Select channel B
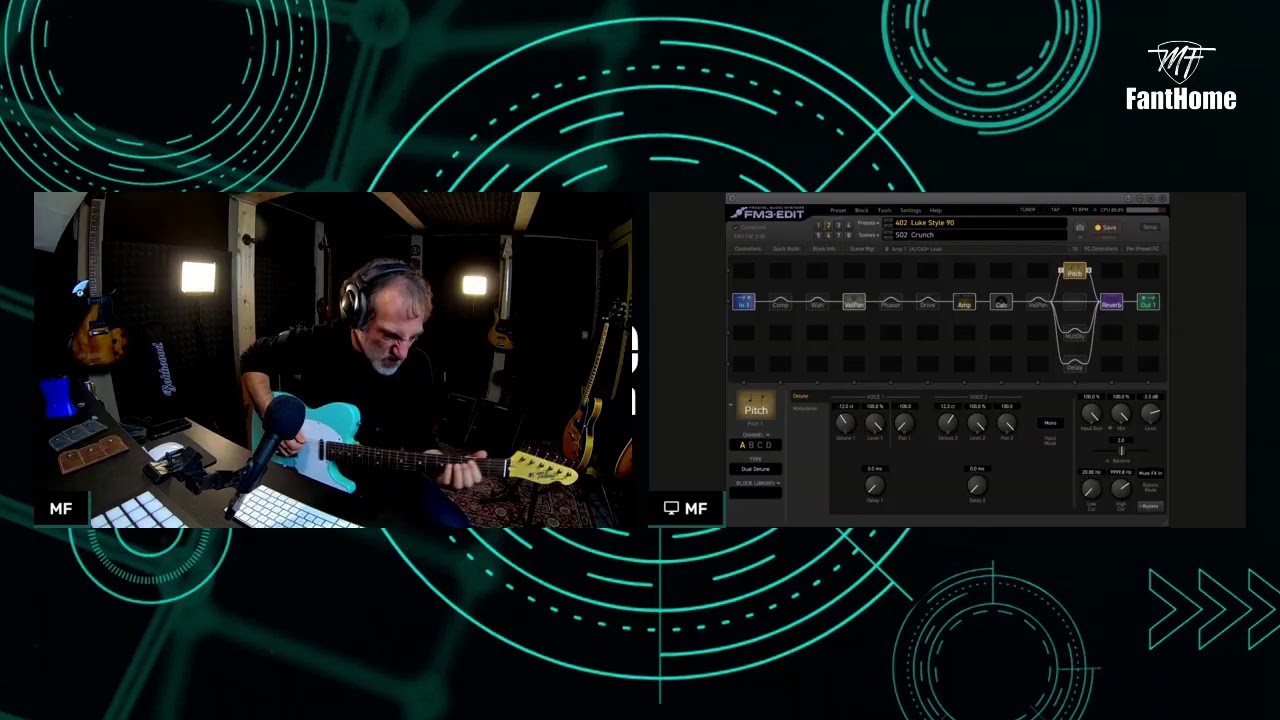The image size is (1280, 720). pyautogui.click(x=752, y=445)
